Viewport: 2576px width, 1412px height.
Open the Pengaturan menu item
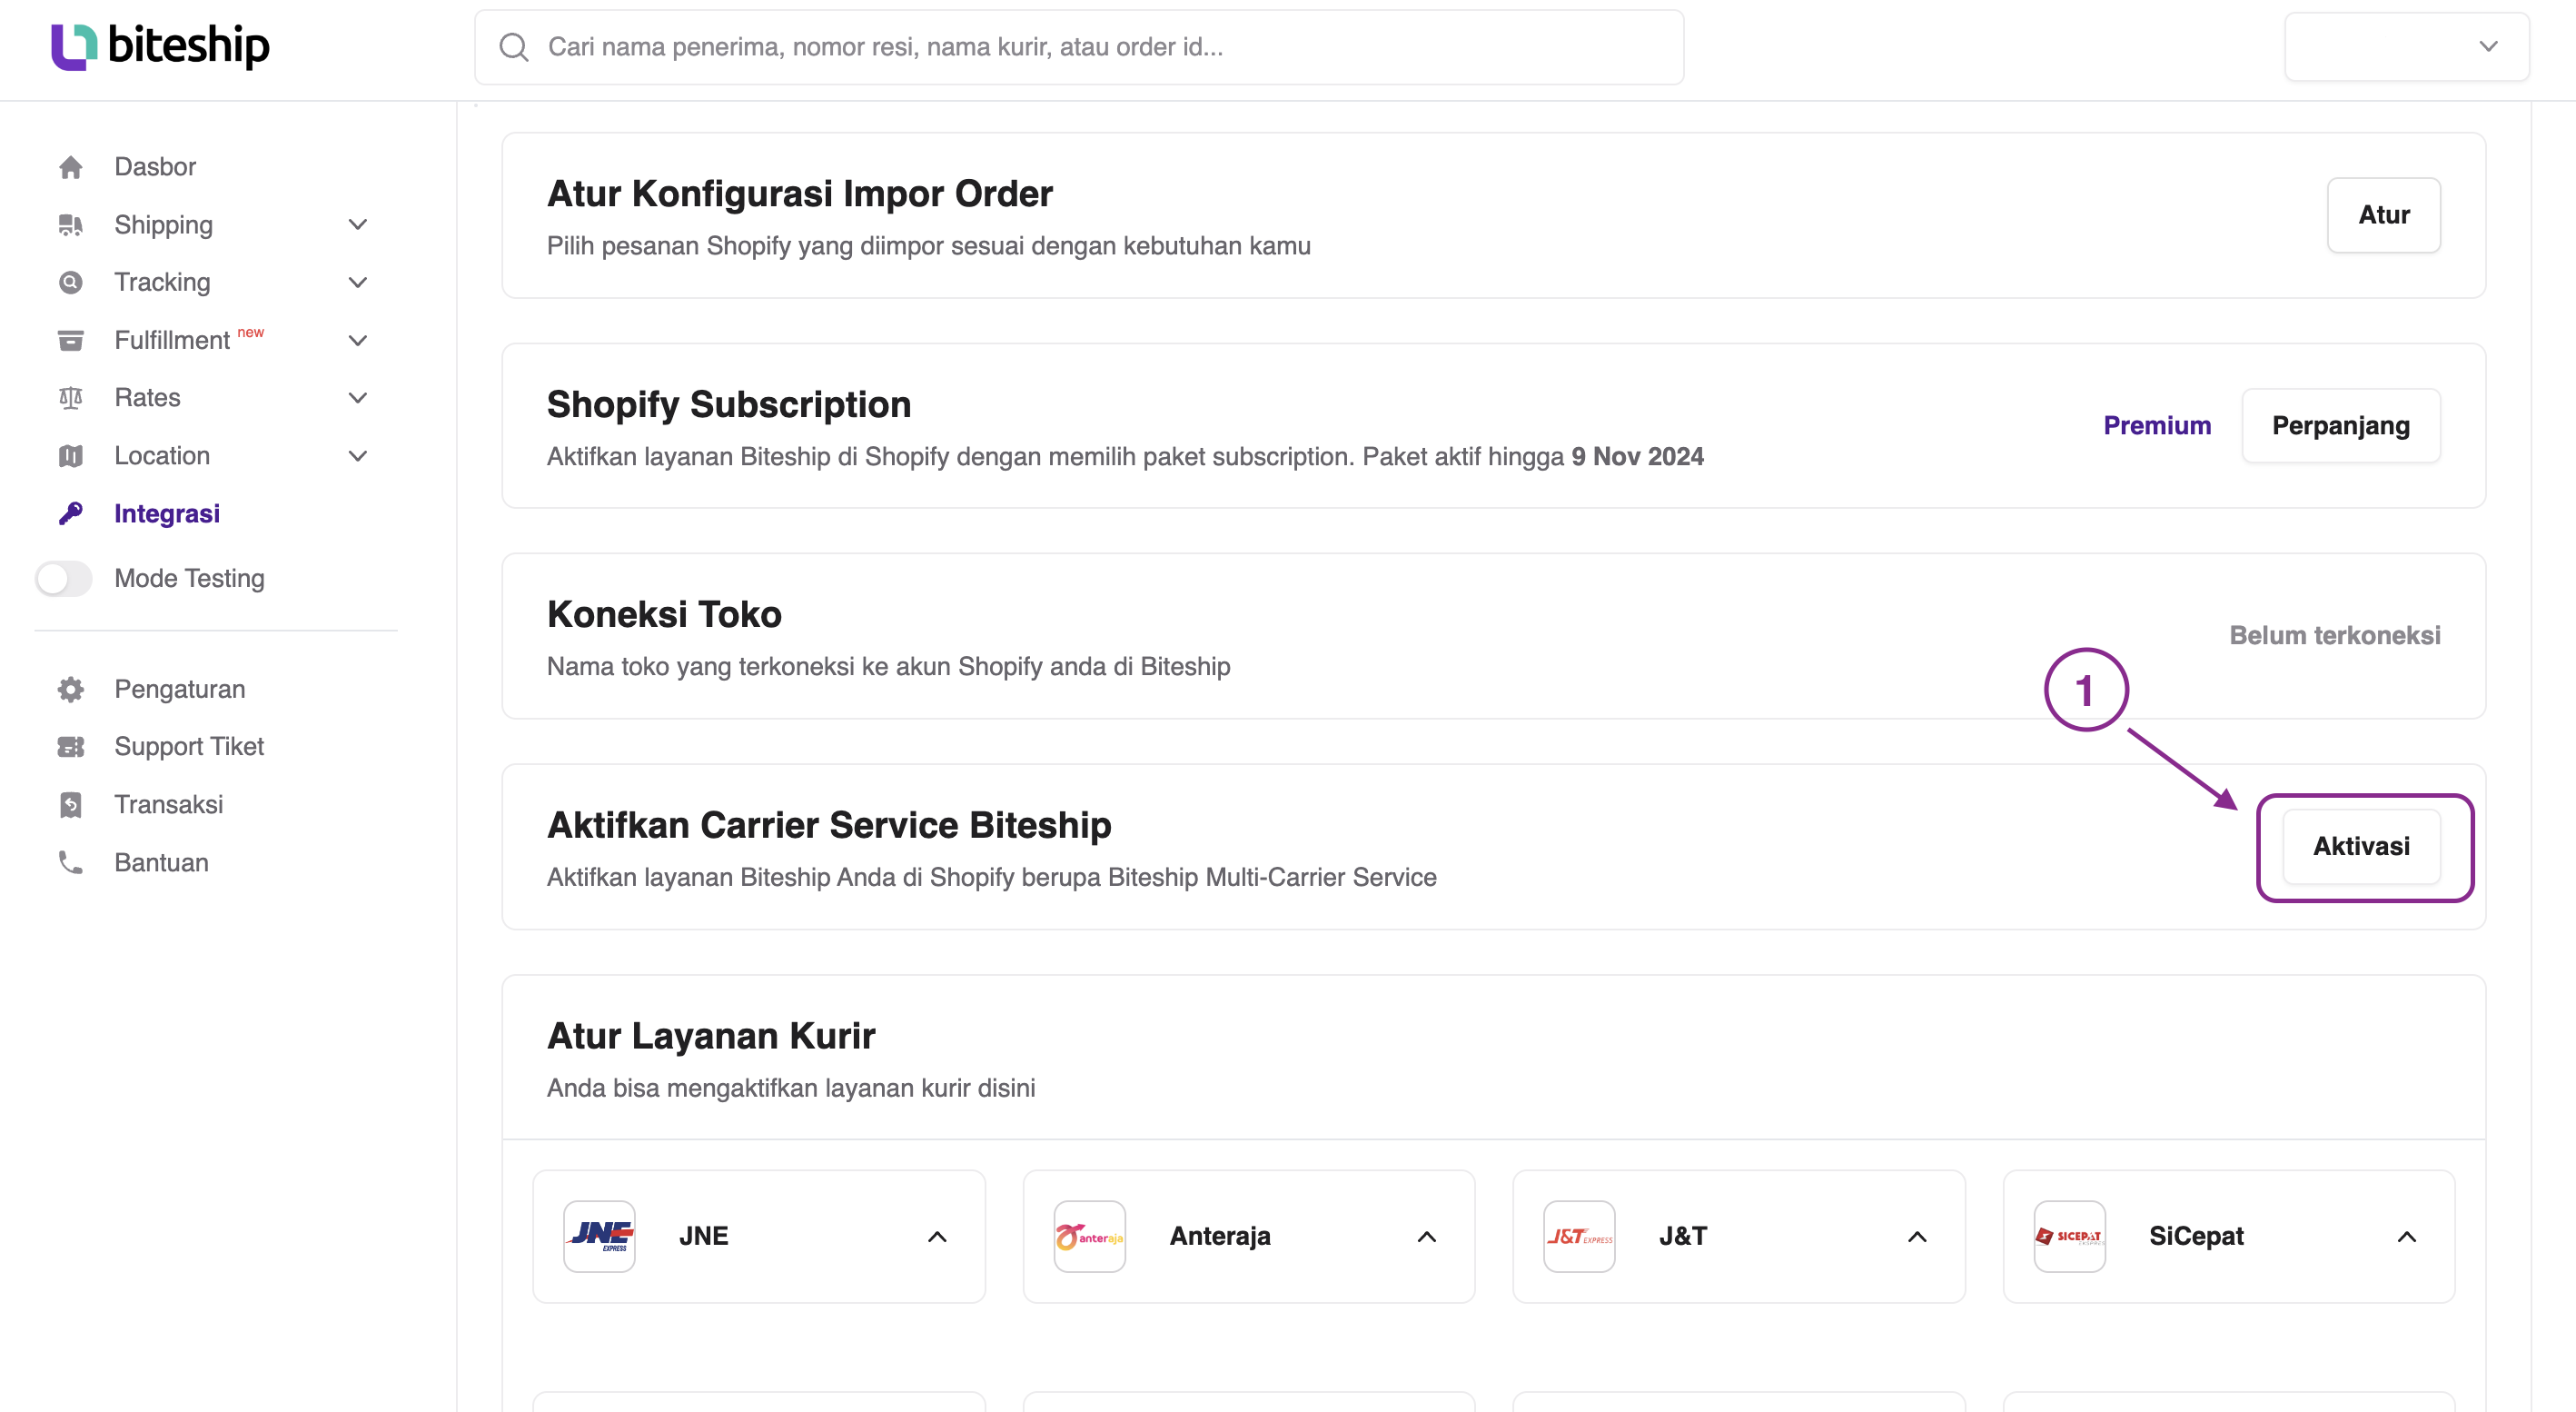pyautogui.click(x=179, y=689)
